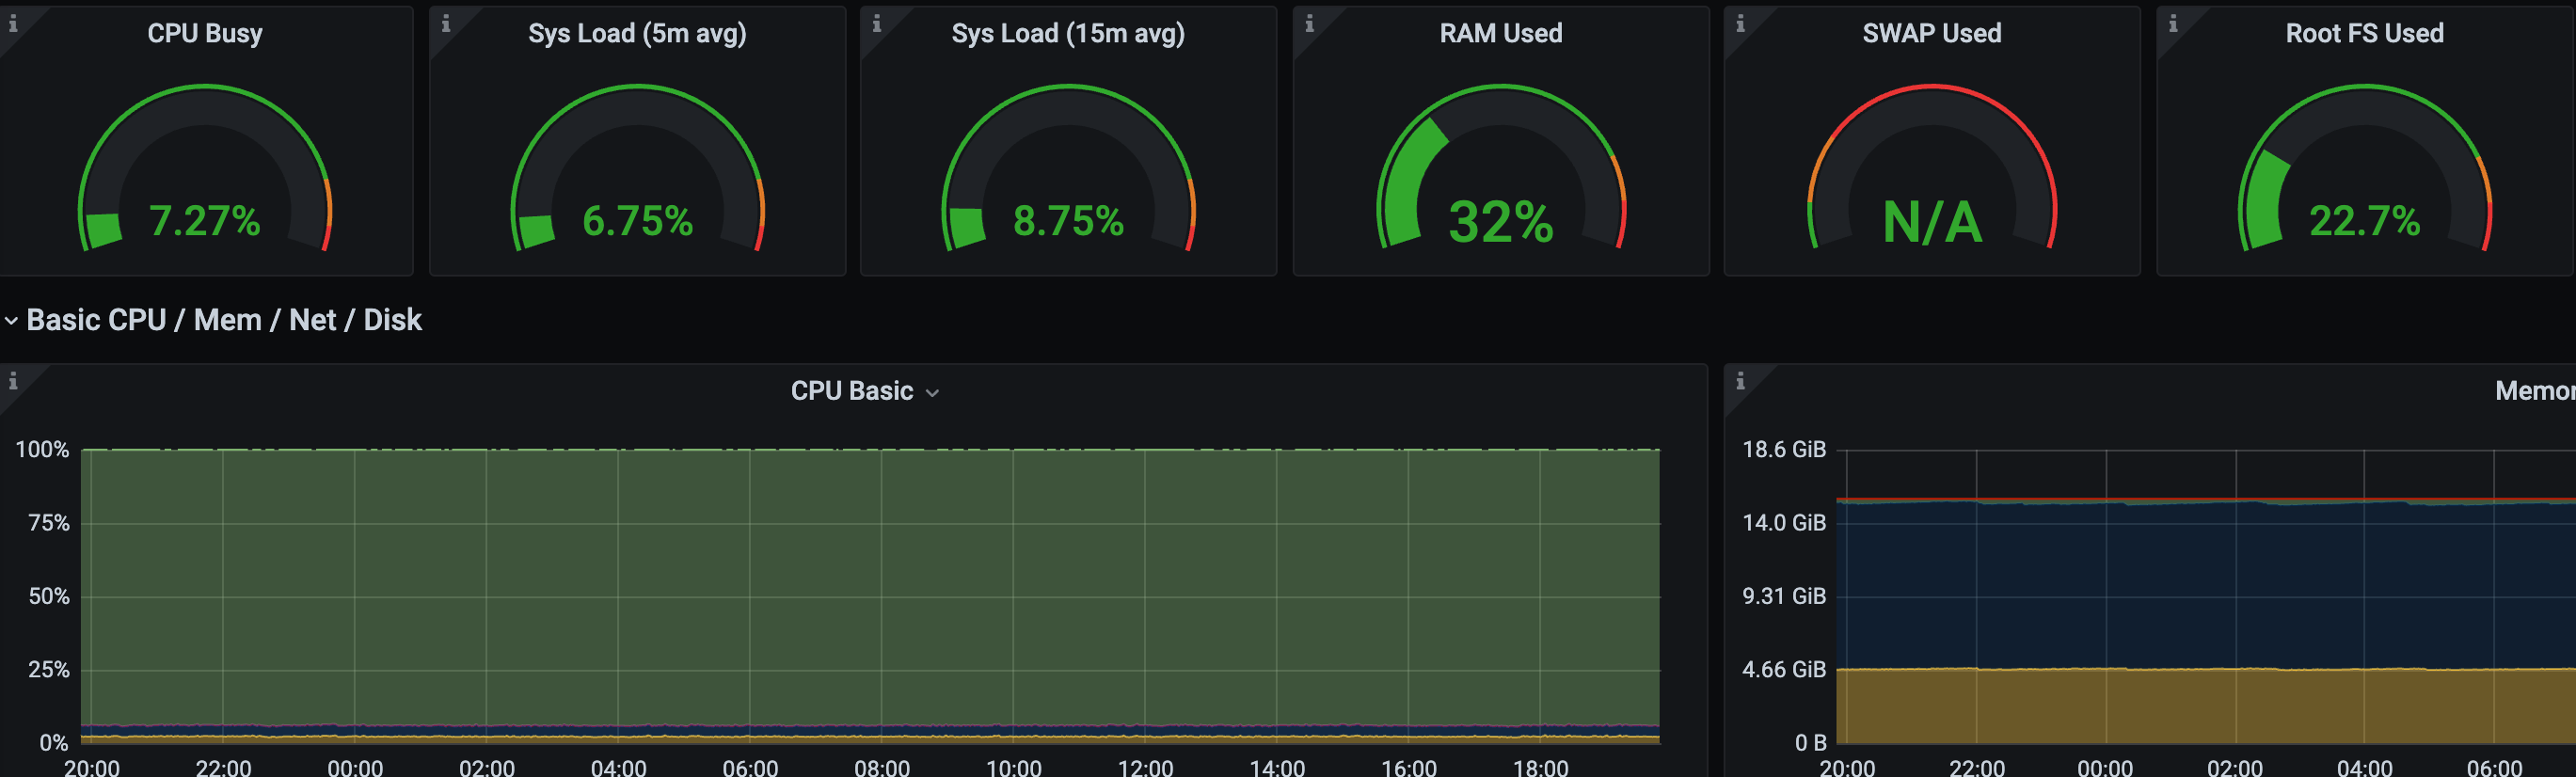Open the RAM Used panel title
Viewport: 2576px width, 777px height.
(1500, 33)
